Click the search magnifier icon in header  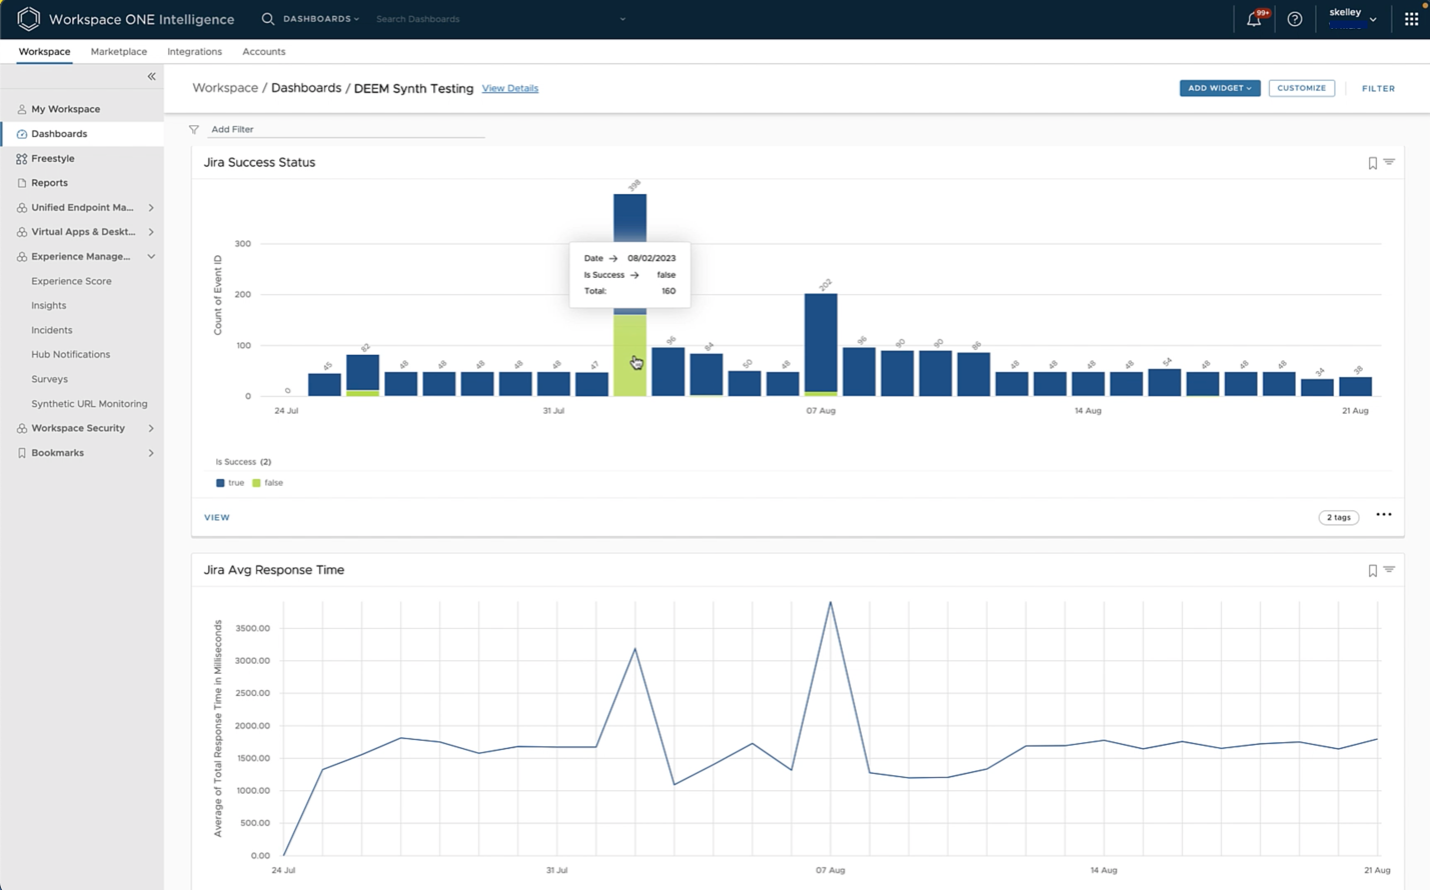coord(268,19)
